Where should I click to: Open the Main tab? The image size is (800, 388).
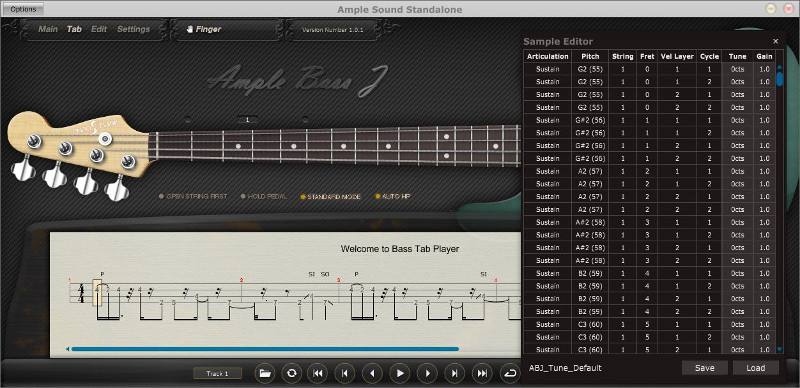(x=48, y=30)
